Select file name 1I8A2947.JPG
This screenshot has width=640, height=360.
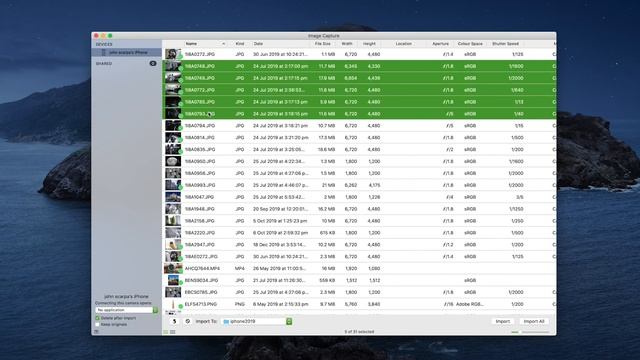click(200, 244)
